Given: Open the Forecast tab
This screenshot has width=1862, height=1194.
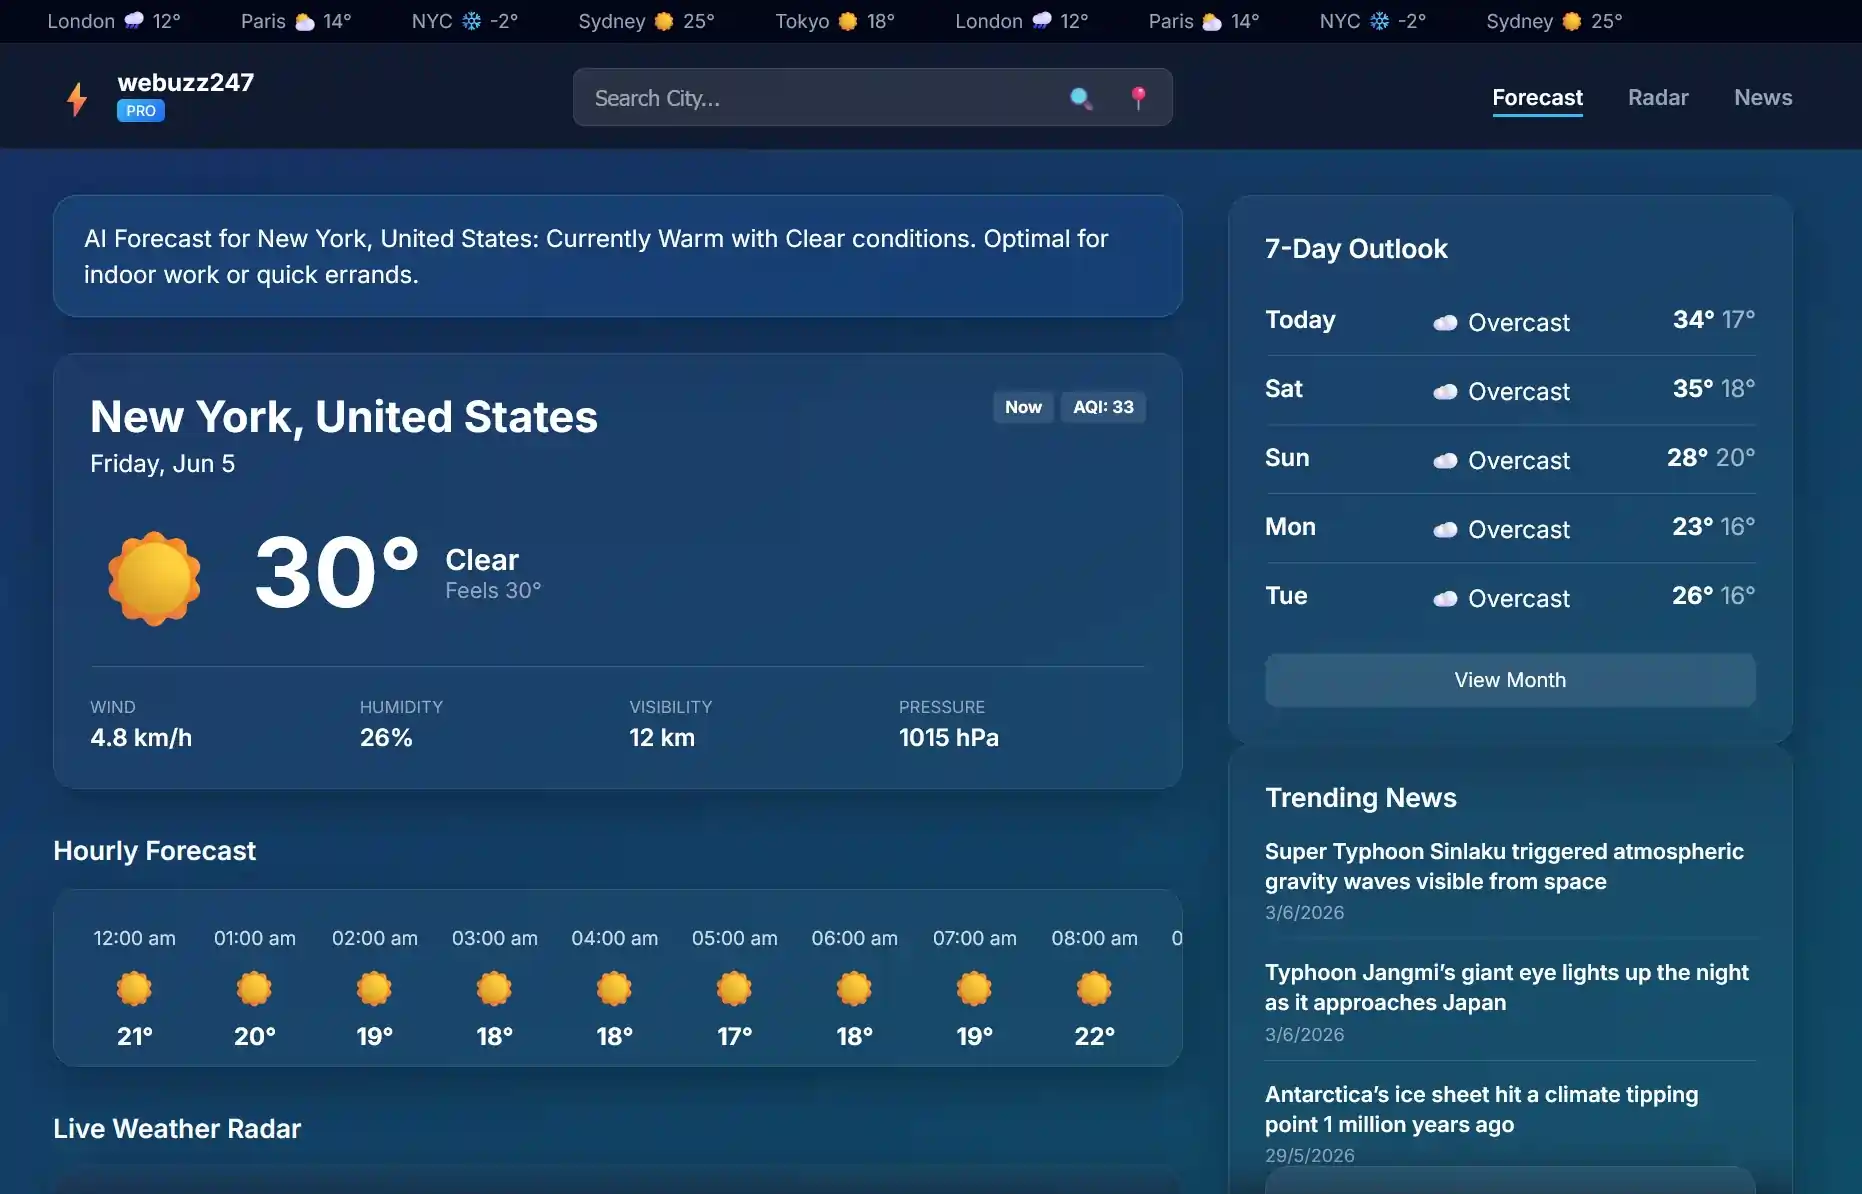Looking at the screenshot, I should [1537, 98].
